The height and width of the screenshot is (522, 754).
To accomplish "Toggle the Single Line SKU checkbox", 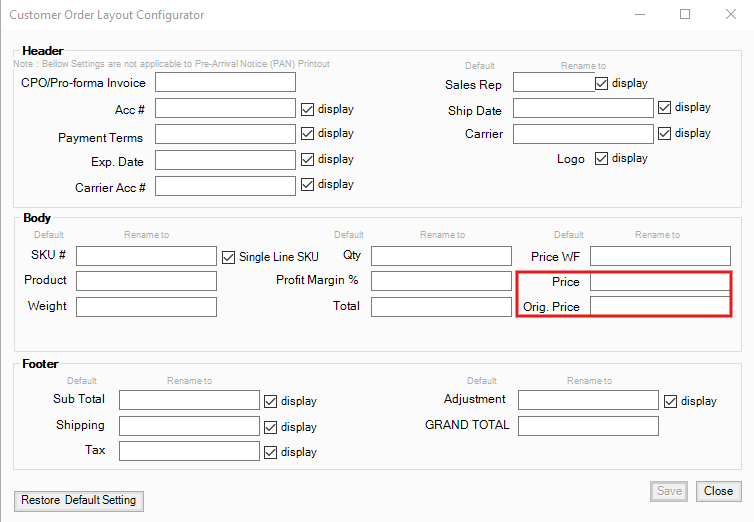I will point(228,257).
